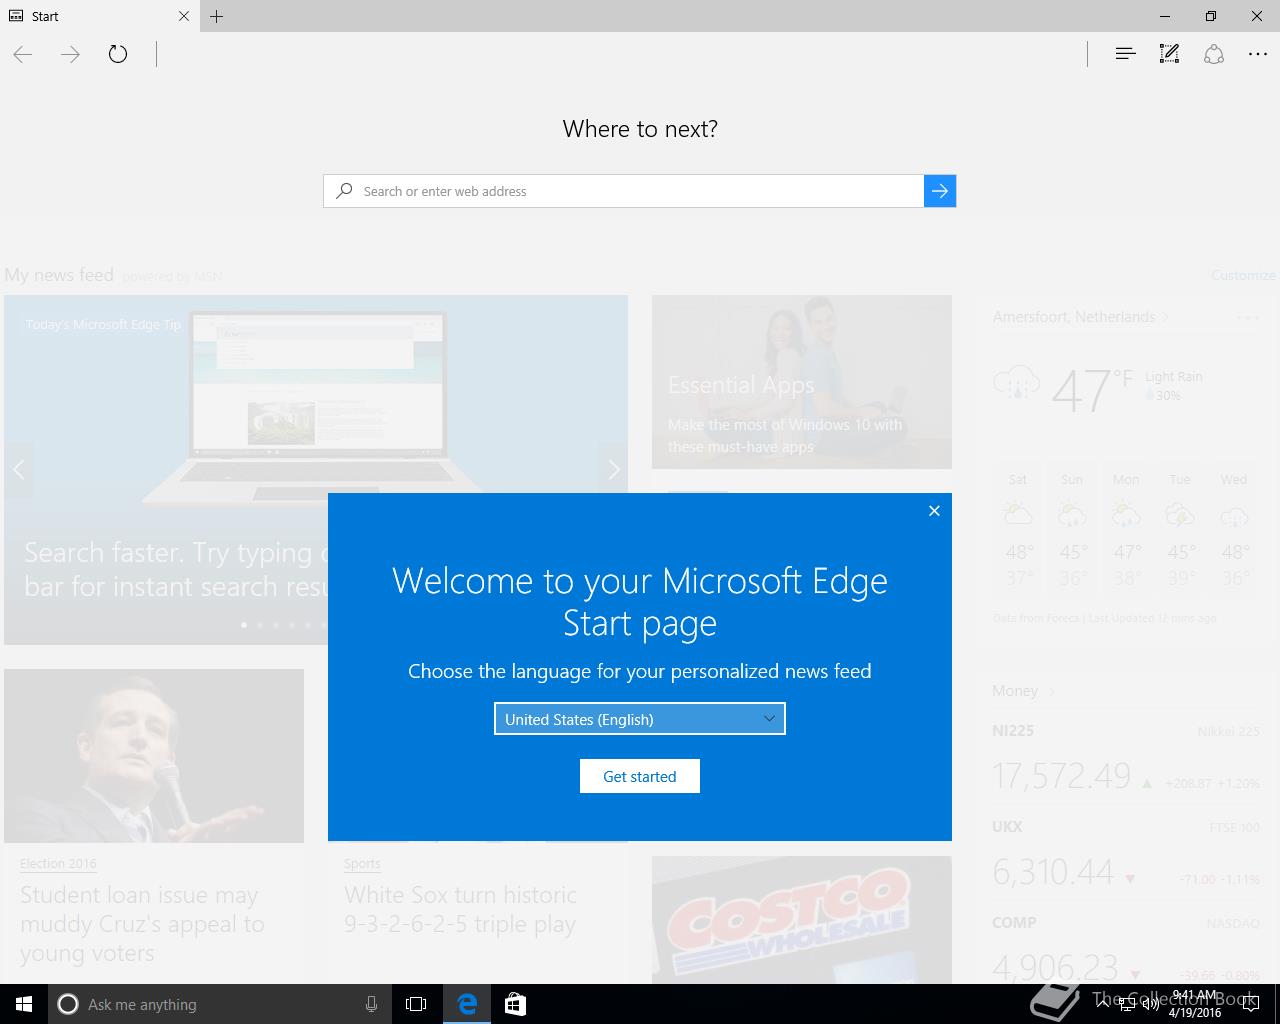The image size is (1280, 1024).
Task: Click the Cortana microphone icon
Action: tap(371, 1004)
